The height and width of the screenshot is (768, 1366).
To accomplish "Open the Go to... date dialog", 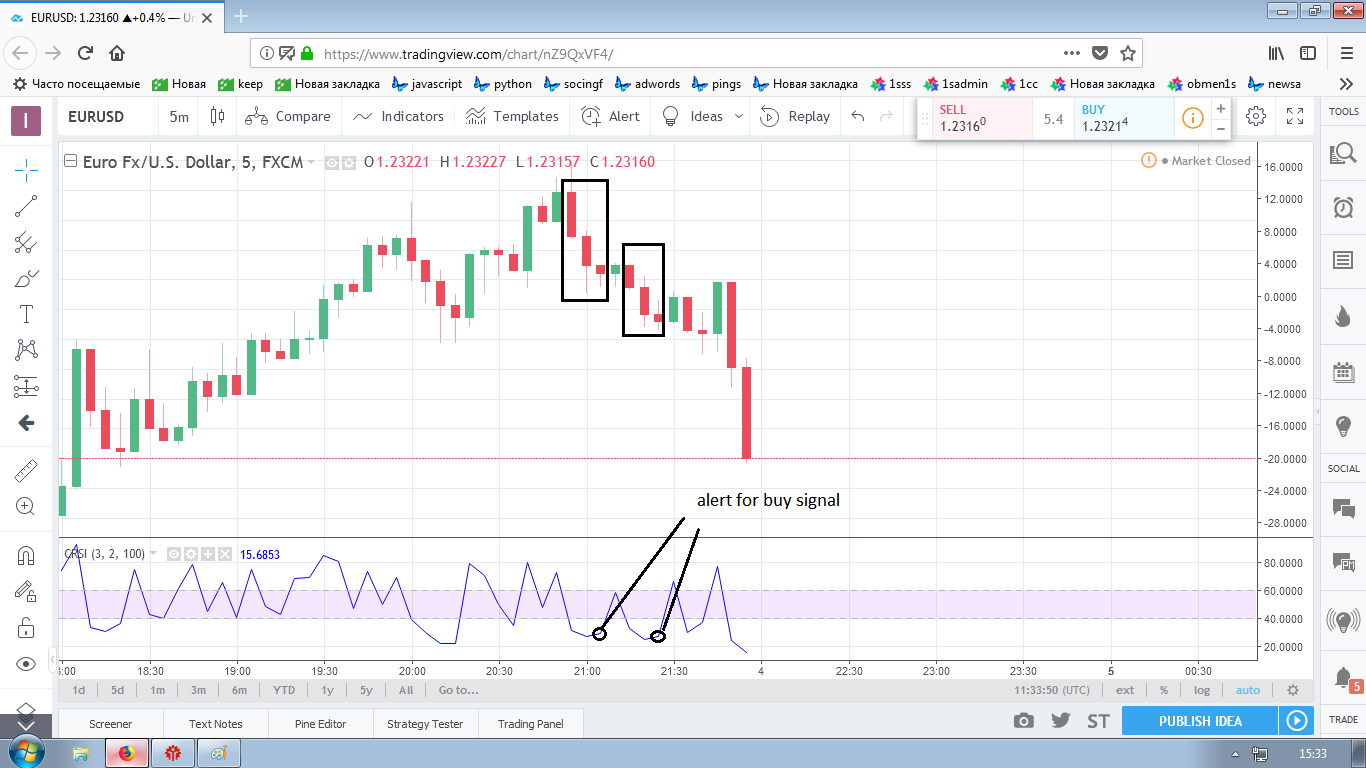I will tap(458, 689).
